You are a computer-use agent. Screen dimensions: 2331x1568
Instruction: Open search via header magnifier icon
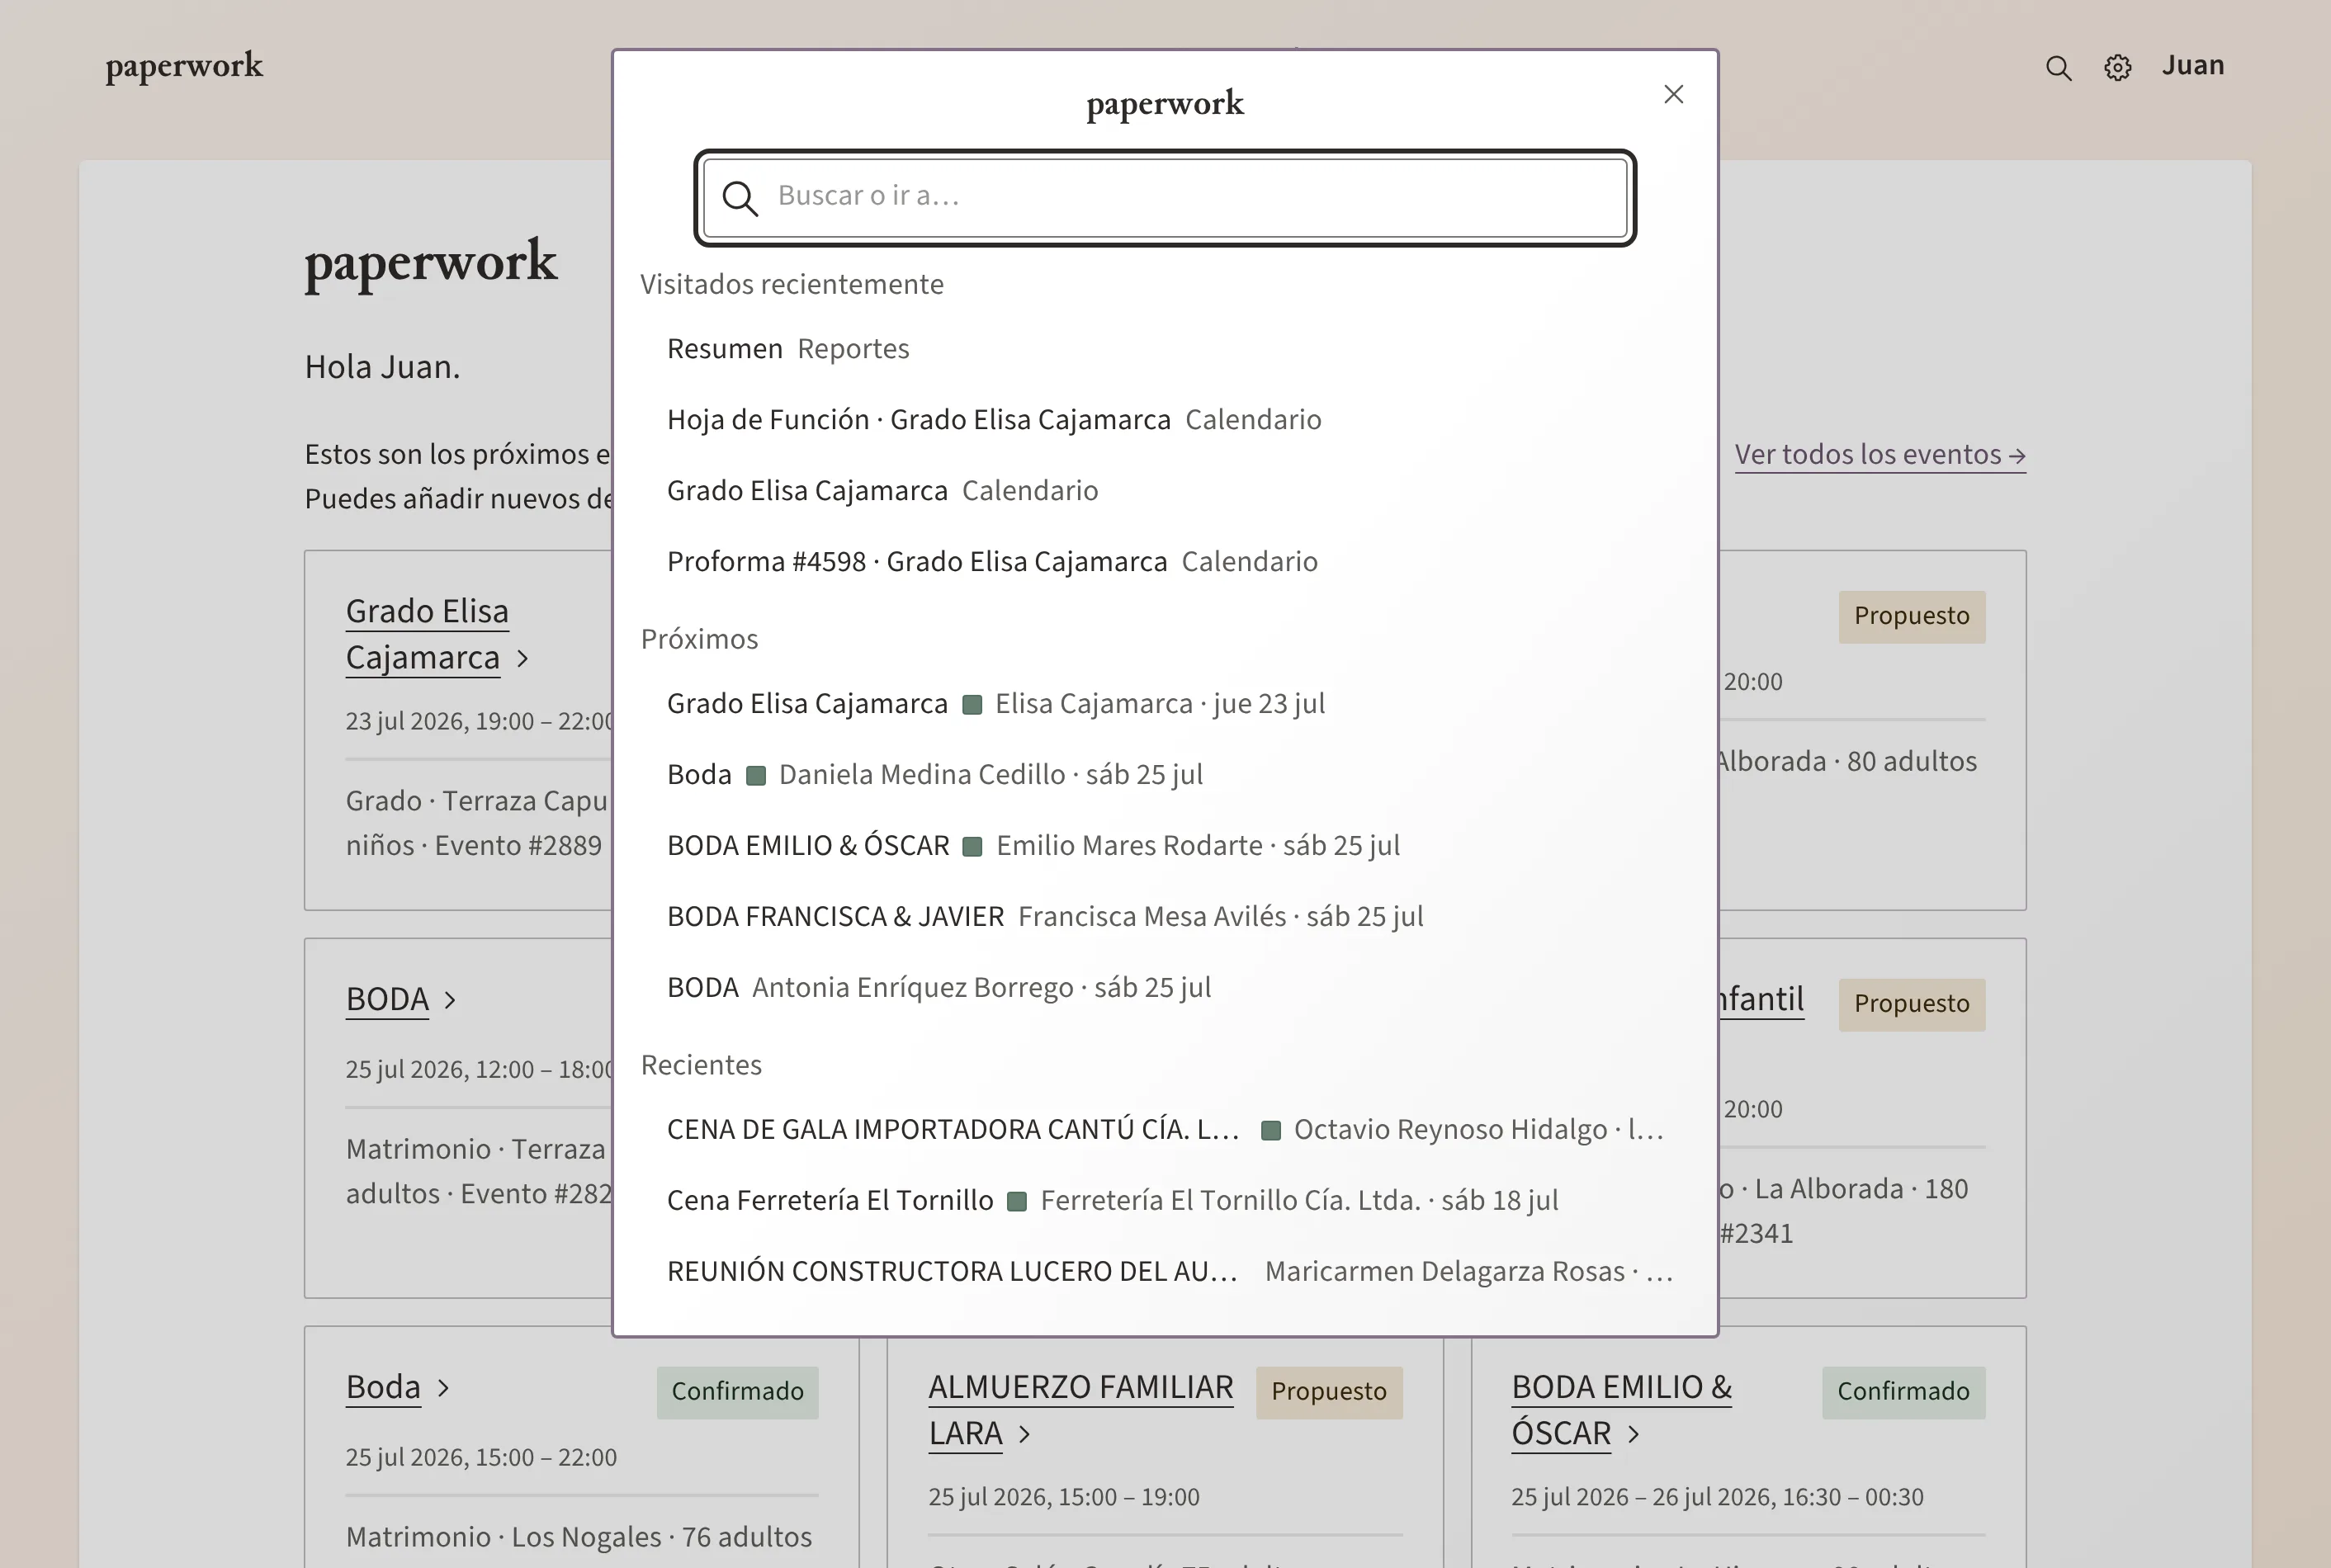click(x=2058, y=68)
